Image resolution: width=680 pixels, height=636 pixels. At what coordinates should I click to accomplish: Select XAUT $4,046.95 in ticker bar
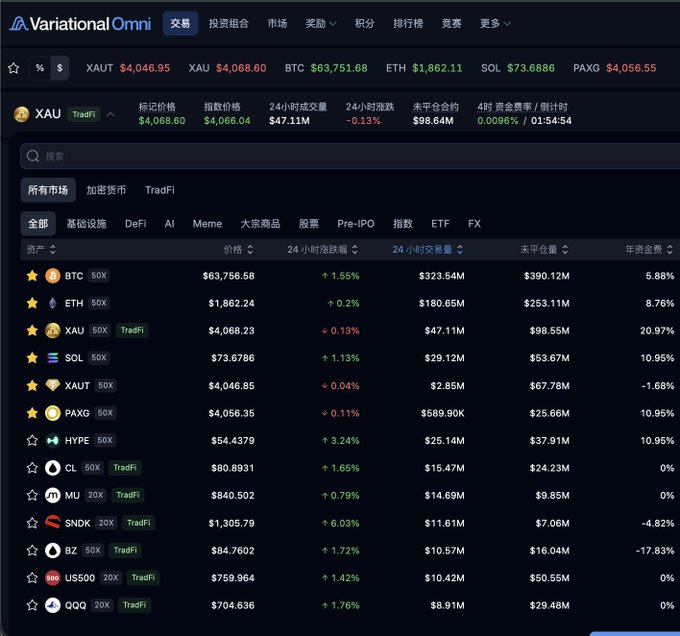pyautogui.click(x=128, y=68)
